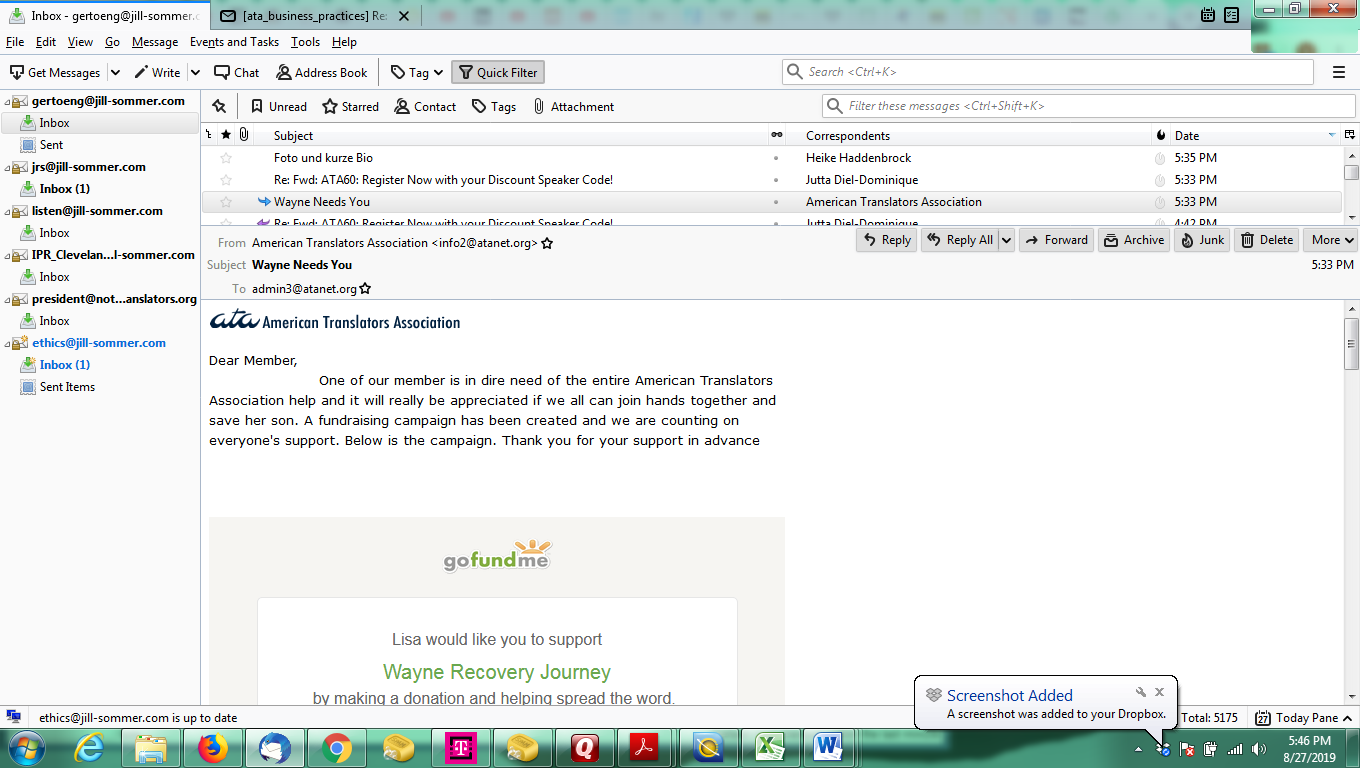Toggle the Starred quick filter
This screenshot has width=1360, height=768.
(x=350, y=107)
